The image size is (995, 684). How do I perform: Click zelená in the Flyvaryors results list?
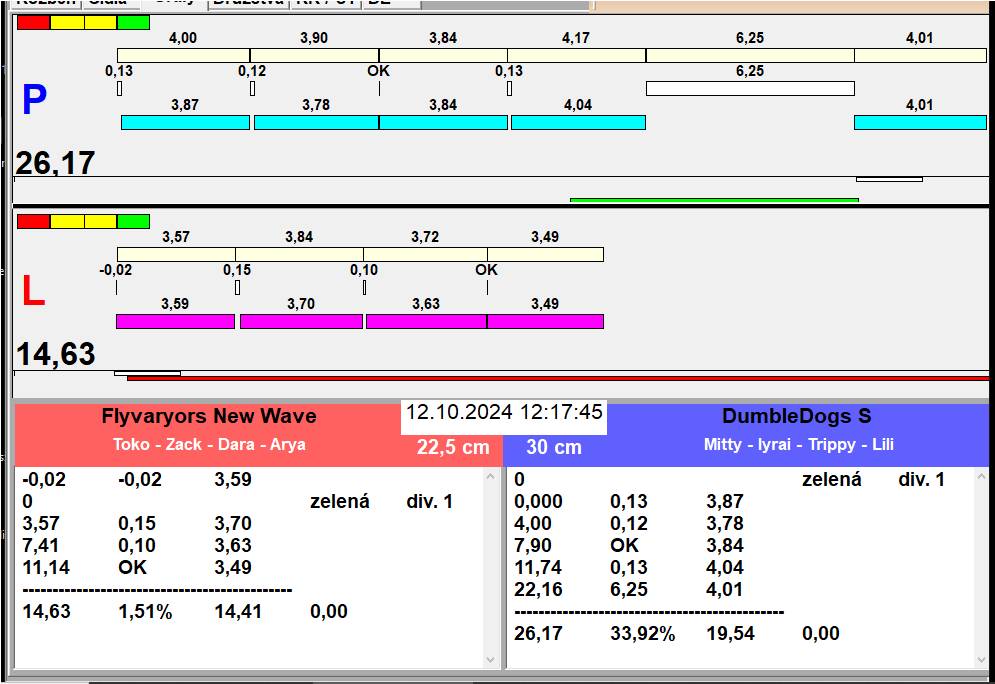coord(340,502)
